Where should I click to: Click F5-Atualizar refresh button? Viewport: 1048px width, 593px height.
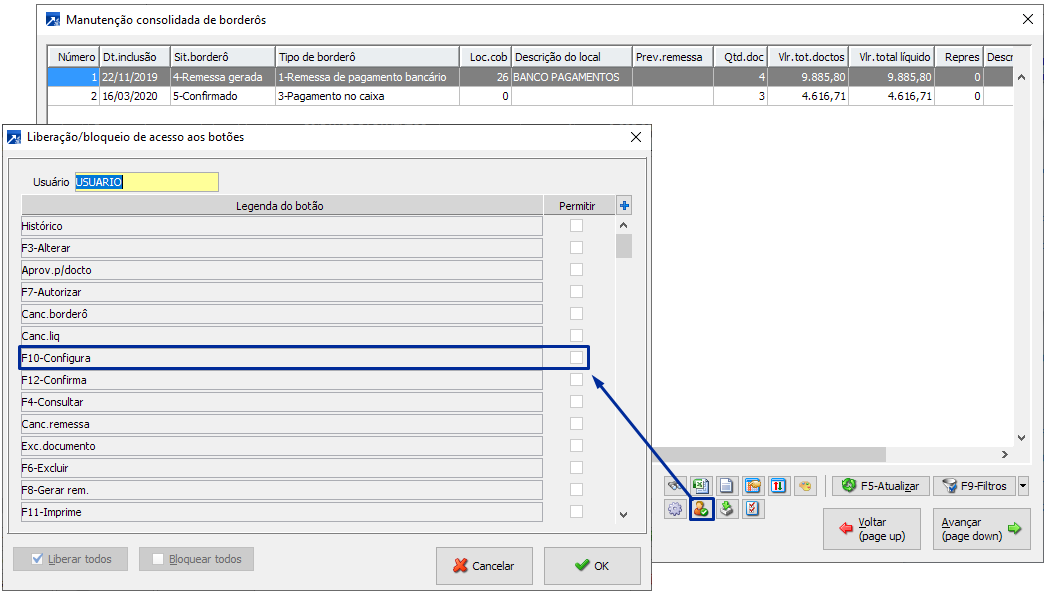[x=880, y=486]
